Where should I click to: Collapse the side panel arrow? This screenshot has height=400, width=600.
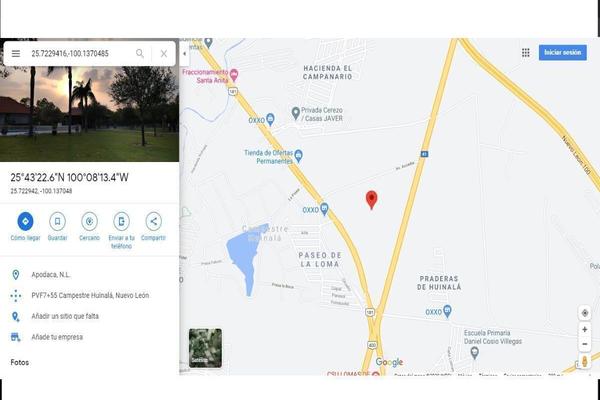(184, 54)
